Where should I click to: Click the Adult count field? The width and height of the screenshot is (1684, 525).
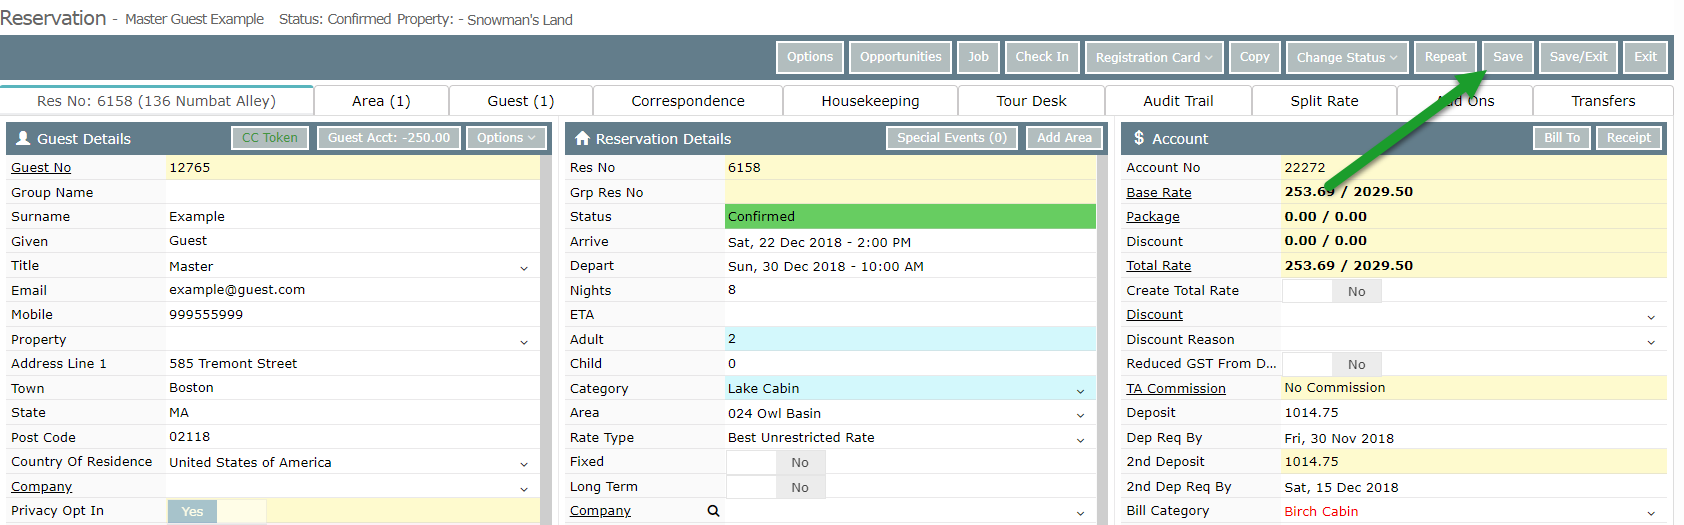click(x=911, y=339)
